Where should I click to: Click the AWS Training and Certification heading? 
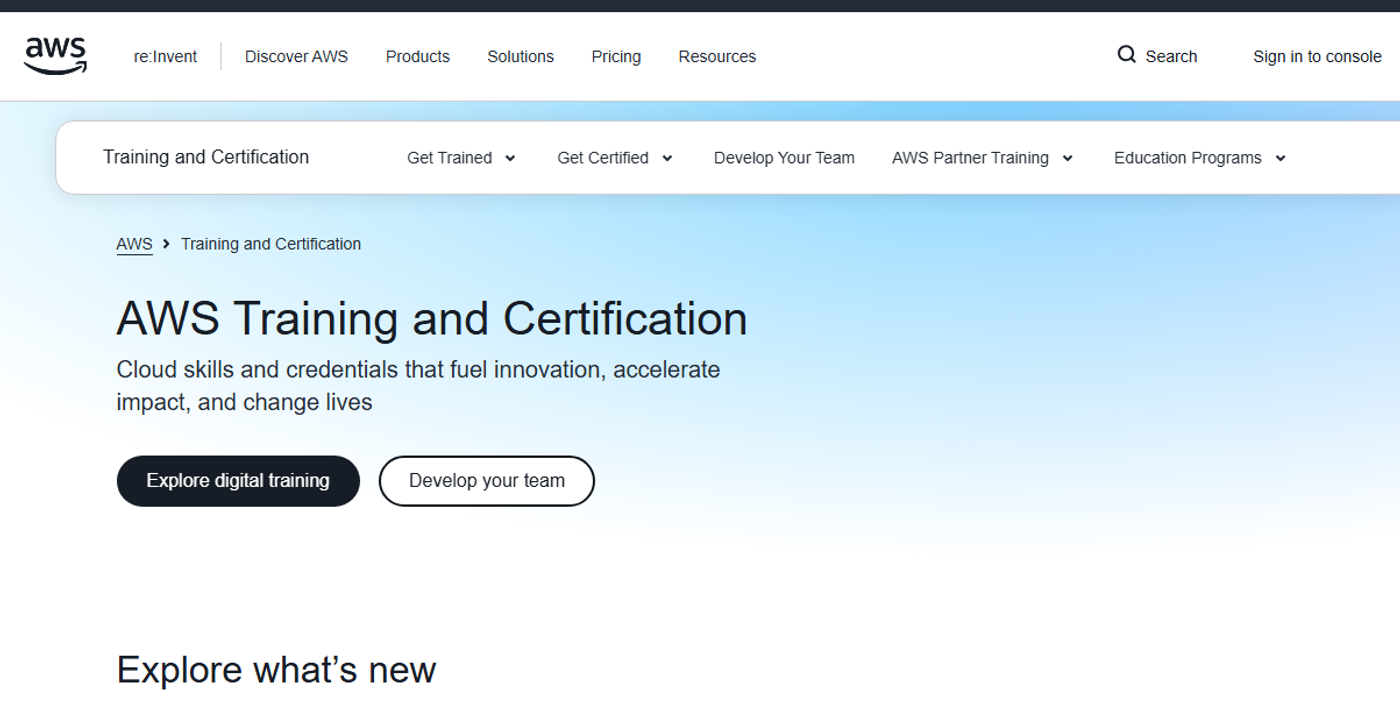432,319
